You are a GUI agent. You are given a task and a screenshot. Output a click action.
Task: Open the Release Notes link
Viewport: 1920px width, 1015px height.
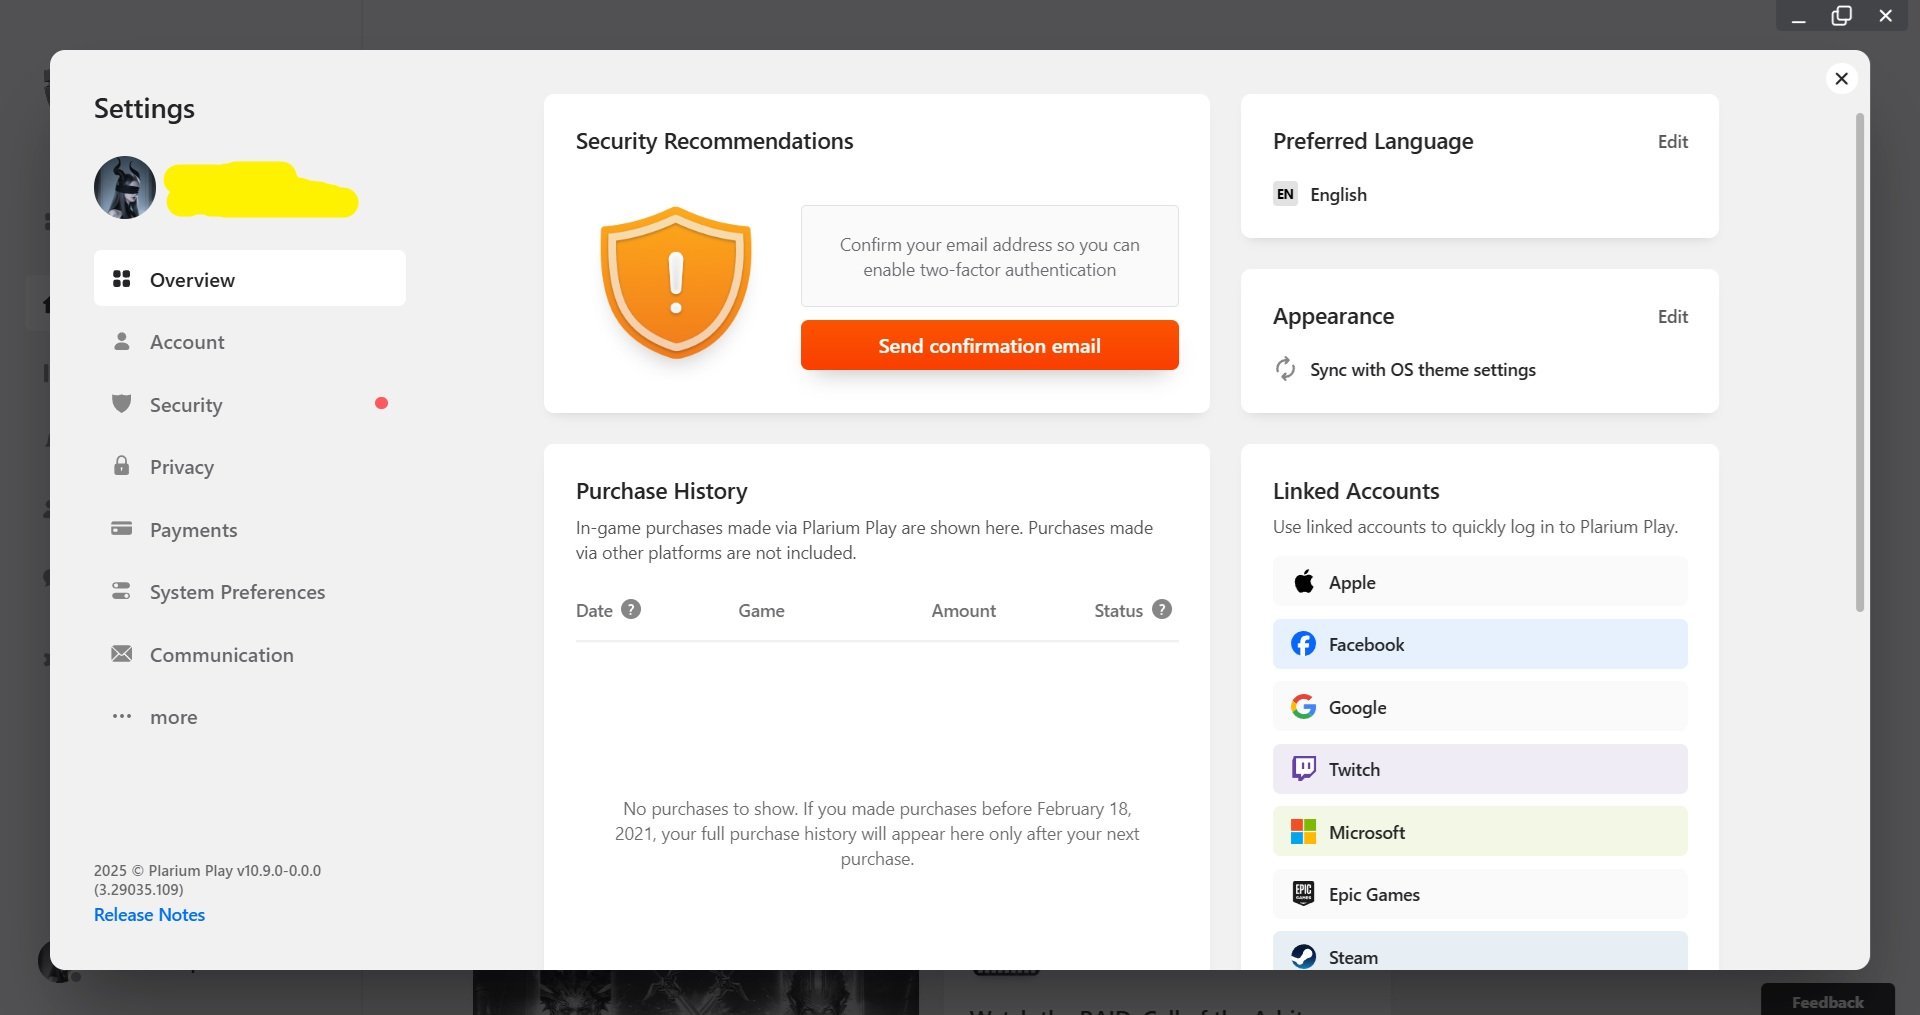(149, 915)
